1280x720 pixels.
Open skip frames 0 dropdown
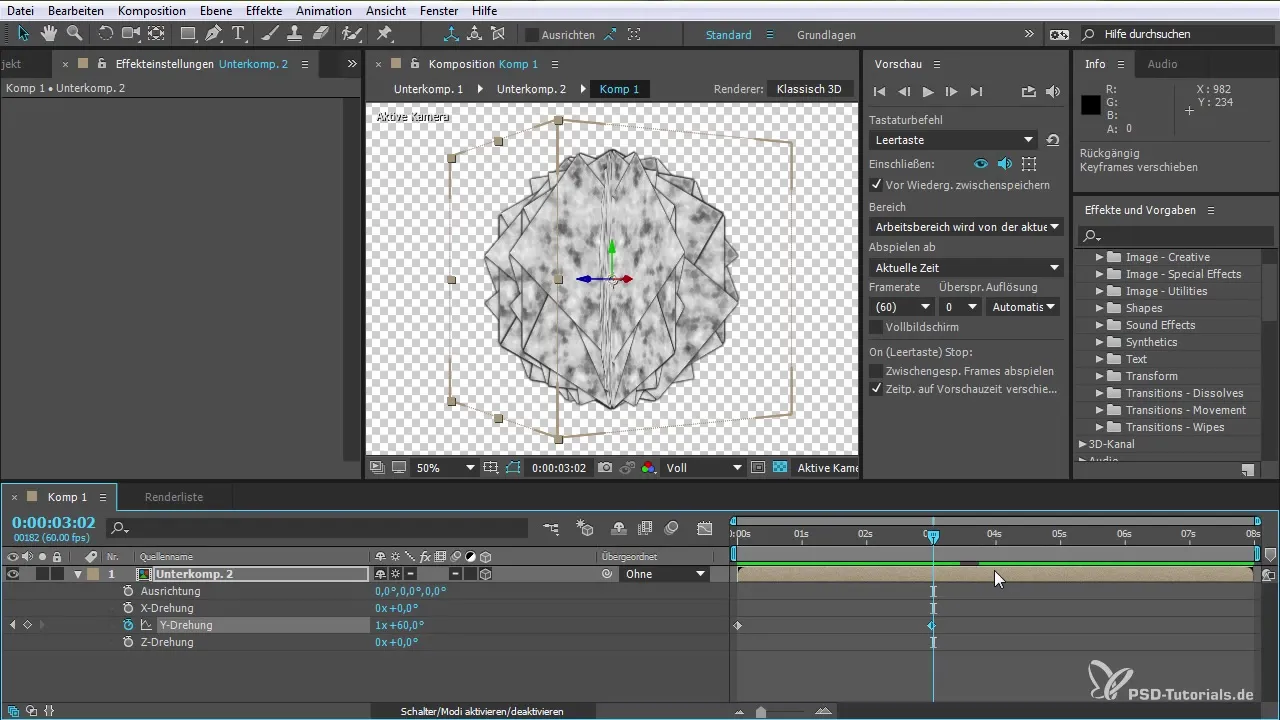961,307
